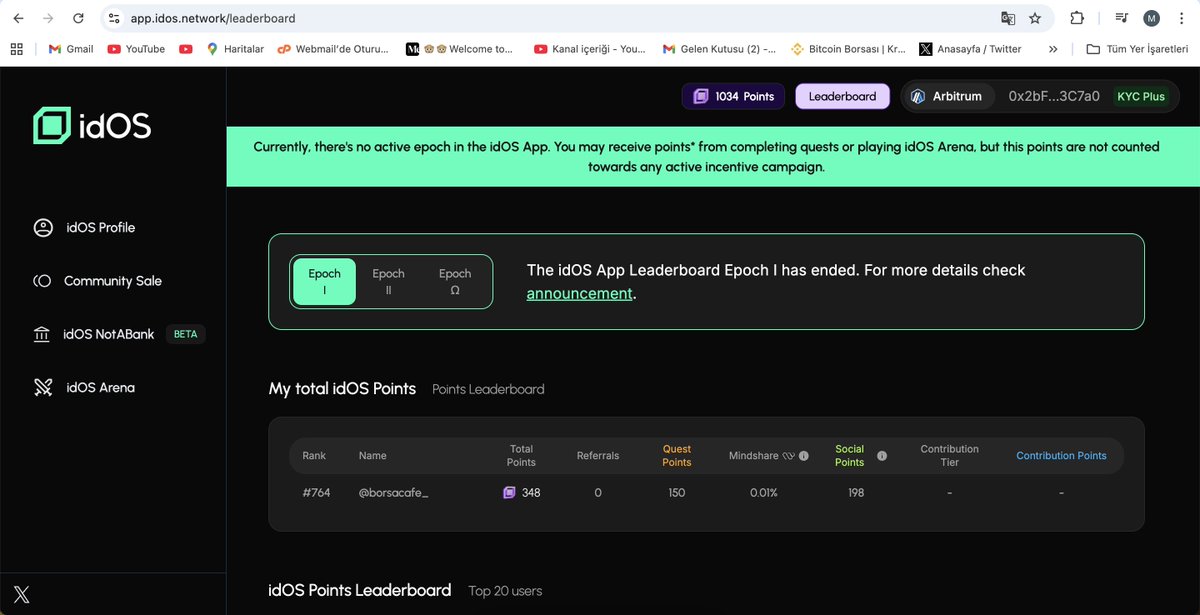Open the Gelen Kutusu (2) bookmark
The image size is (1200, 615).
click(719, 48)
